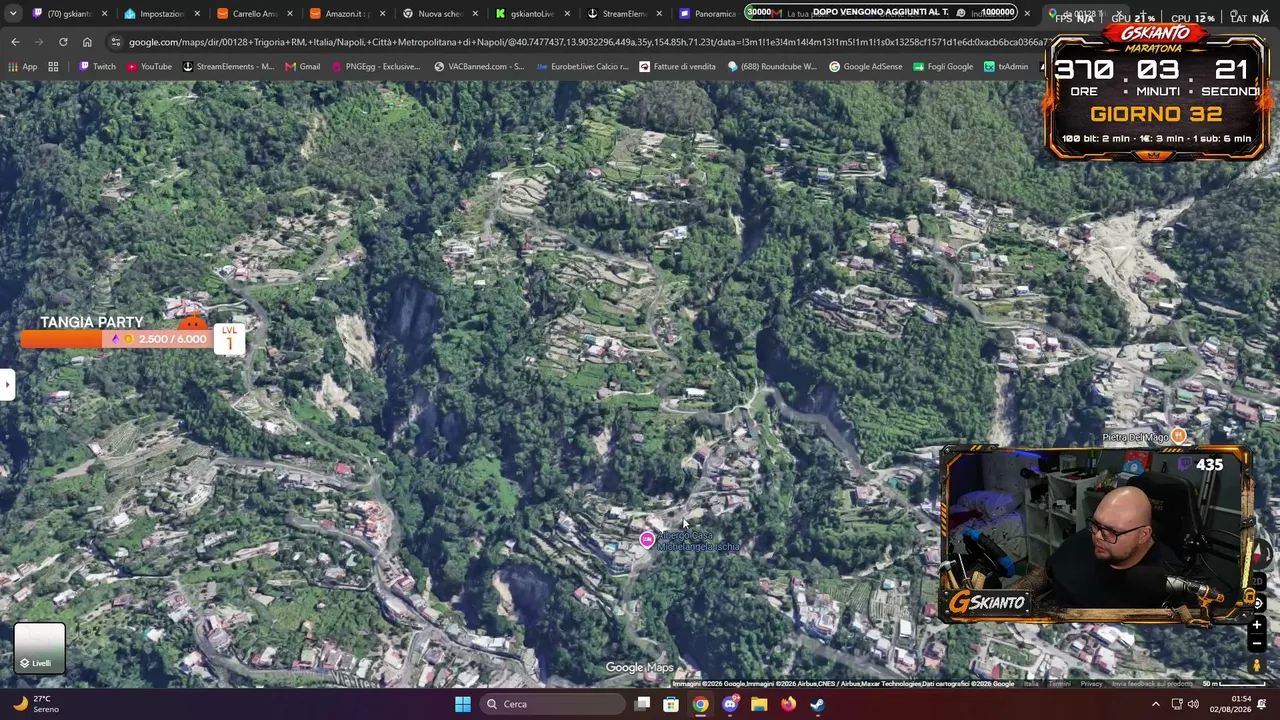The width and height of the screenshot is (1280, 720).
Task: Open the VACBanned.com bookmark
Action: pos(478,67)
